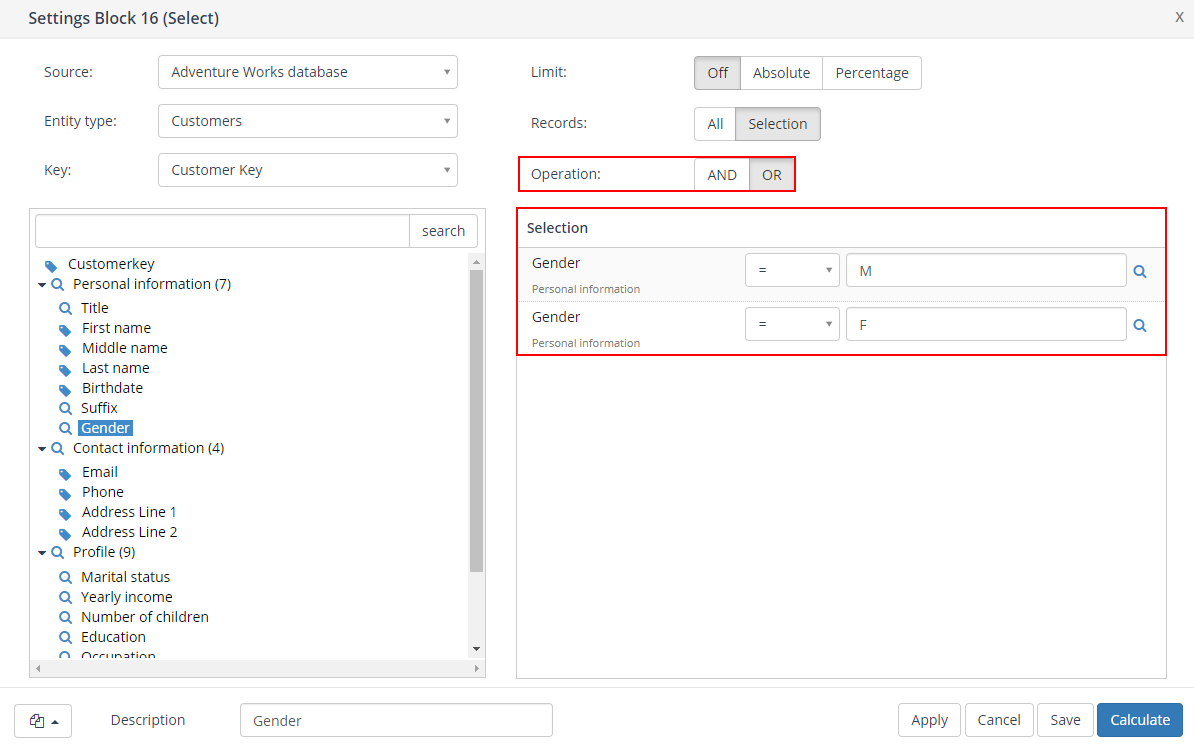Viewport: 1194px width, 752px height.
Task: Click the Description text field
Action: click(396, 720)
